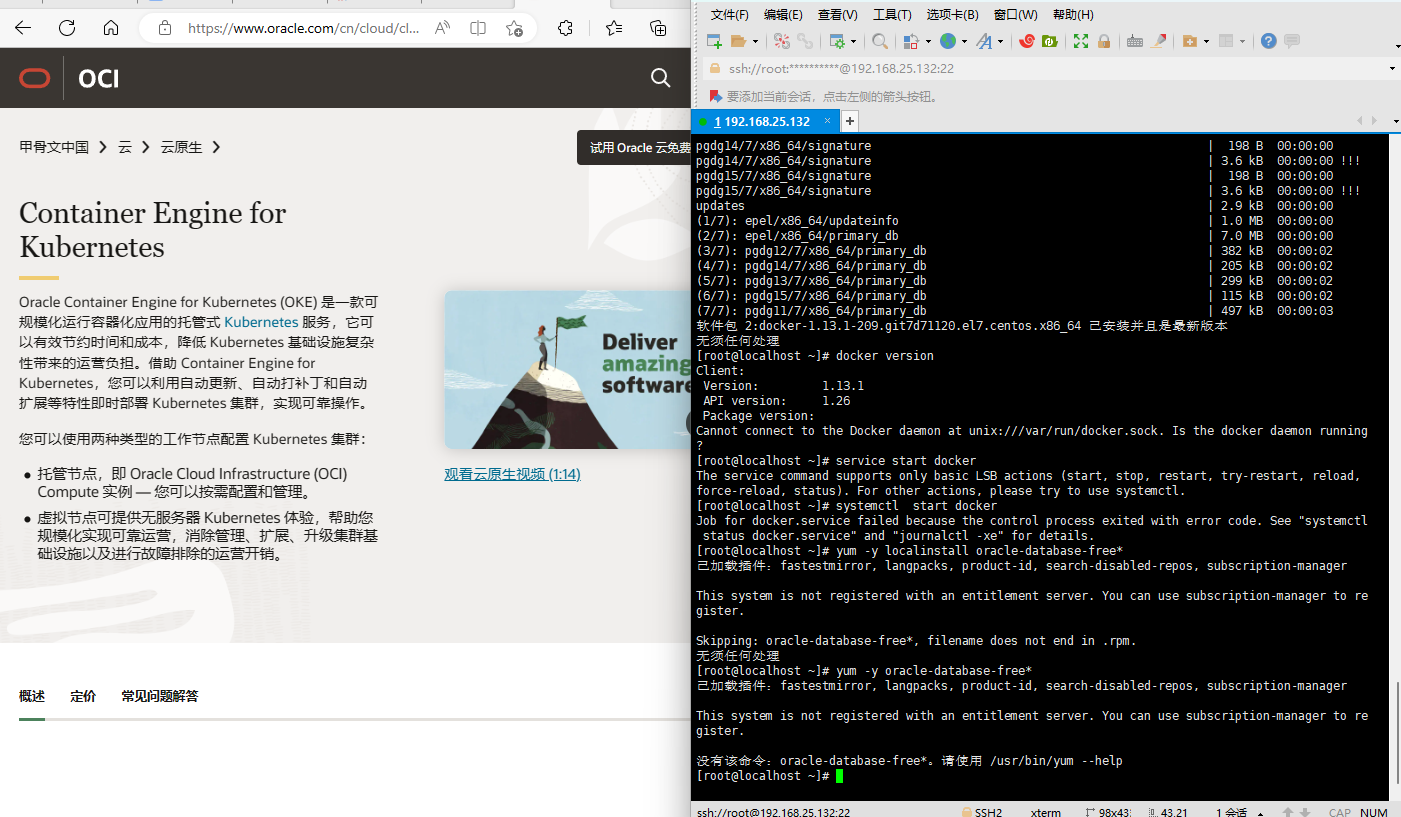Image resolution: width=1401 pixels, height=817 pixels.
Task: Click the bookmark arrow add-session icon
Action: click(x=715, y=96)
